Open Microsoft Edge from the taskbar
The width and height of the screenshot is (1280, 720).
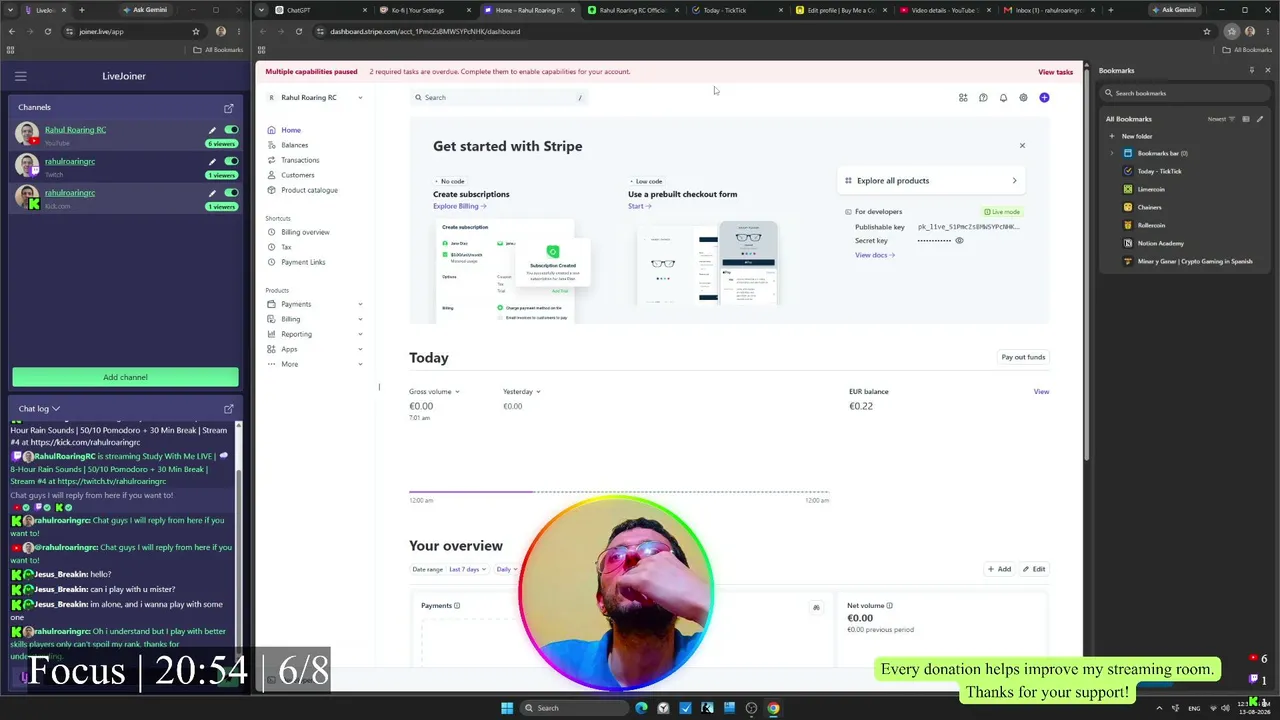coord(641,708)
